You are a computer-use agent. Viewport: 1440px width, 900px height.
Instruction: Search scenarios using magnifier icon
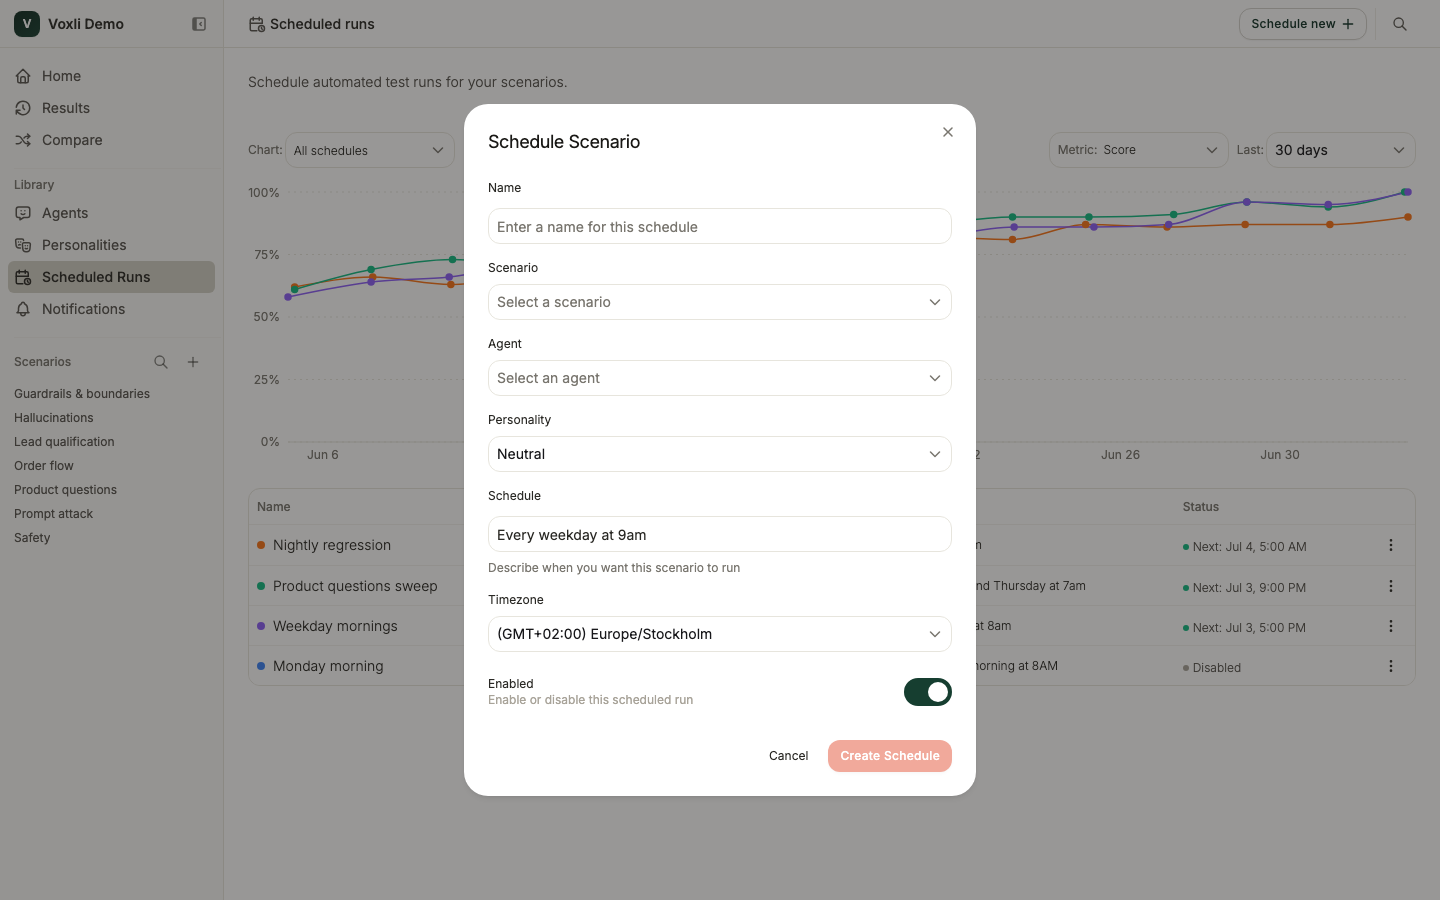click(161, 362)
